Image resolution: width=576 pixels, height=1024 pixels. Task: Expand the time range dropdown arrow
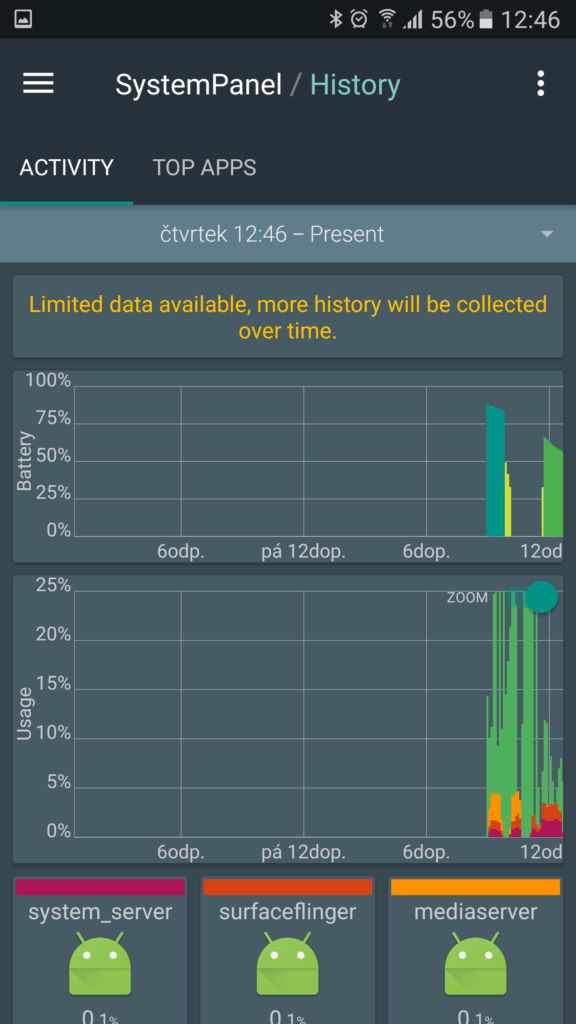click(547, 234)
